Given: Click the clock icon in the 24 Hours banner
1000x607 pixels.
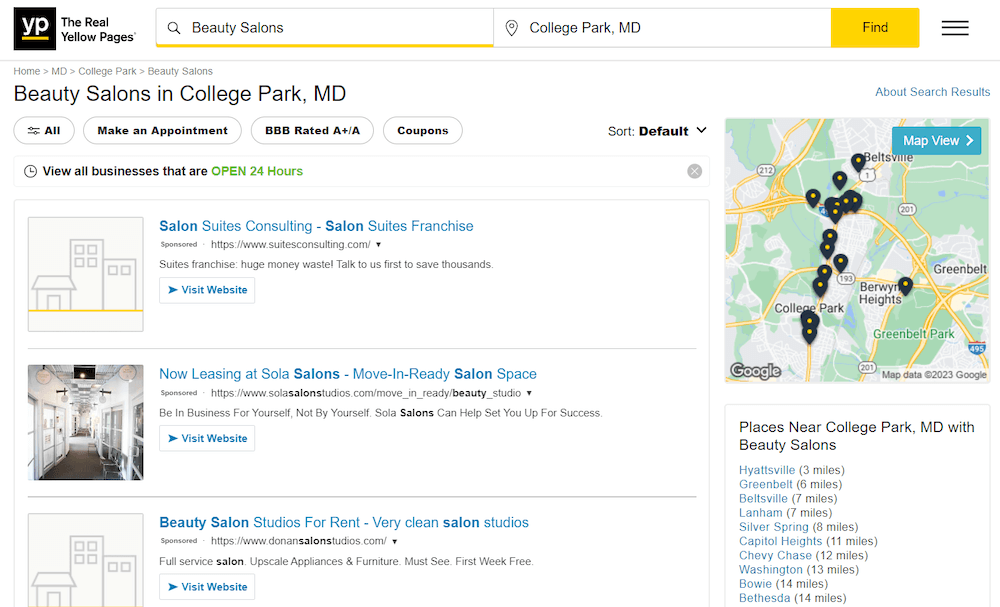Looking at the screenshot, I should pos(30,171).
